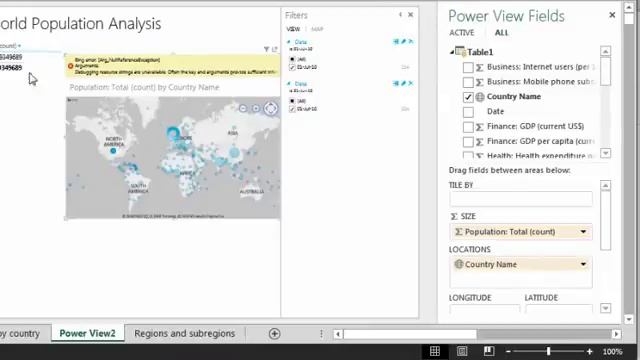Clear the second Date filter with eraser icon
This screenshot has width=640, height=360.
tap(404, 83)
